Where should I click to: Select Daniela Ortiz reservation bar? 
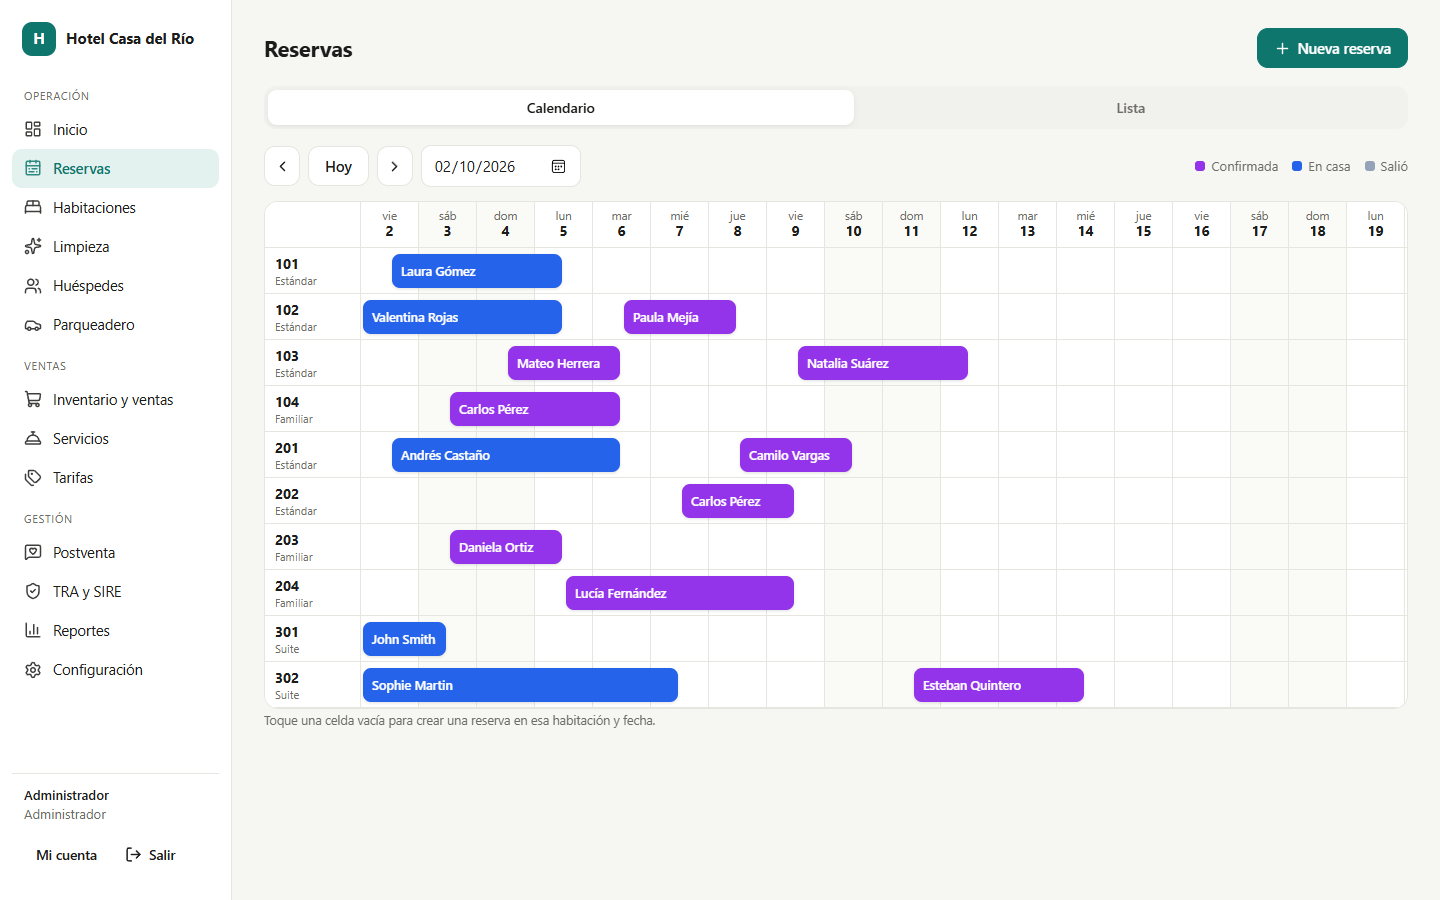pos(506,547)
